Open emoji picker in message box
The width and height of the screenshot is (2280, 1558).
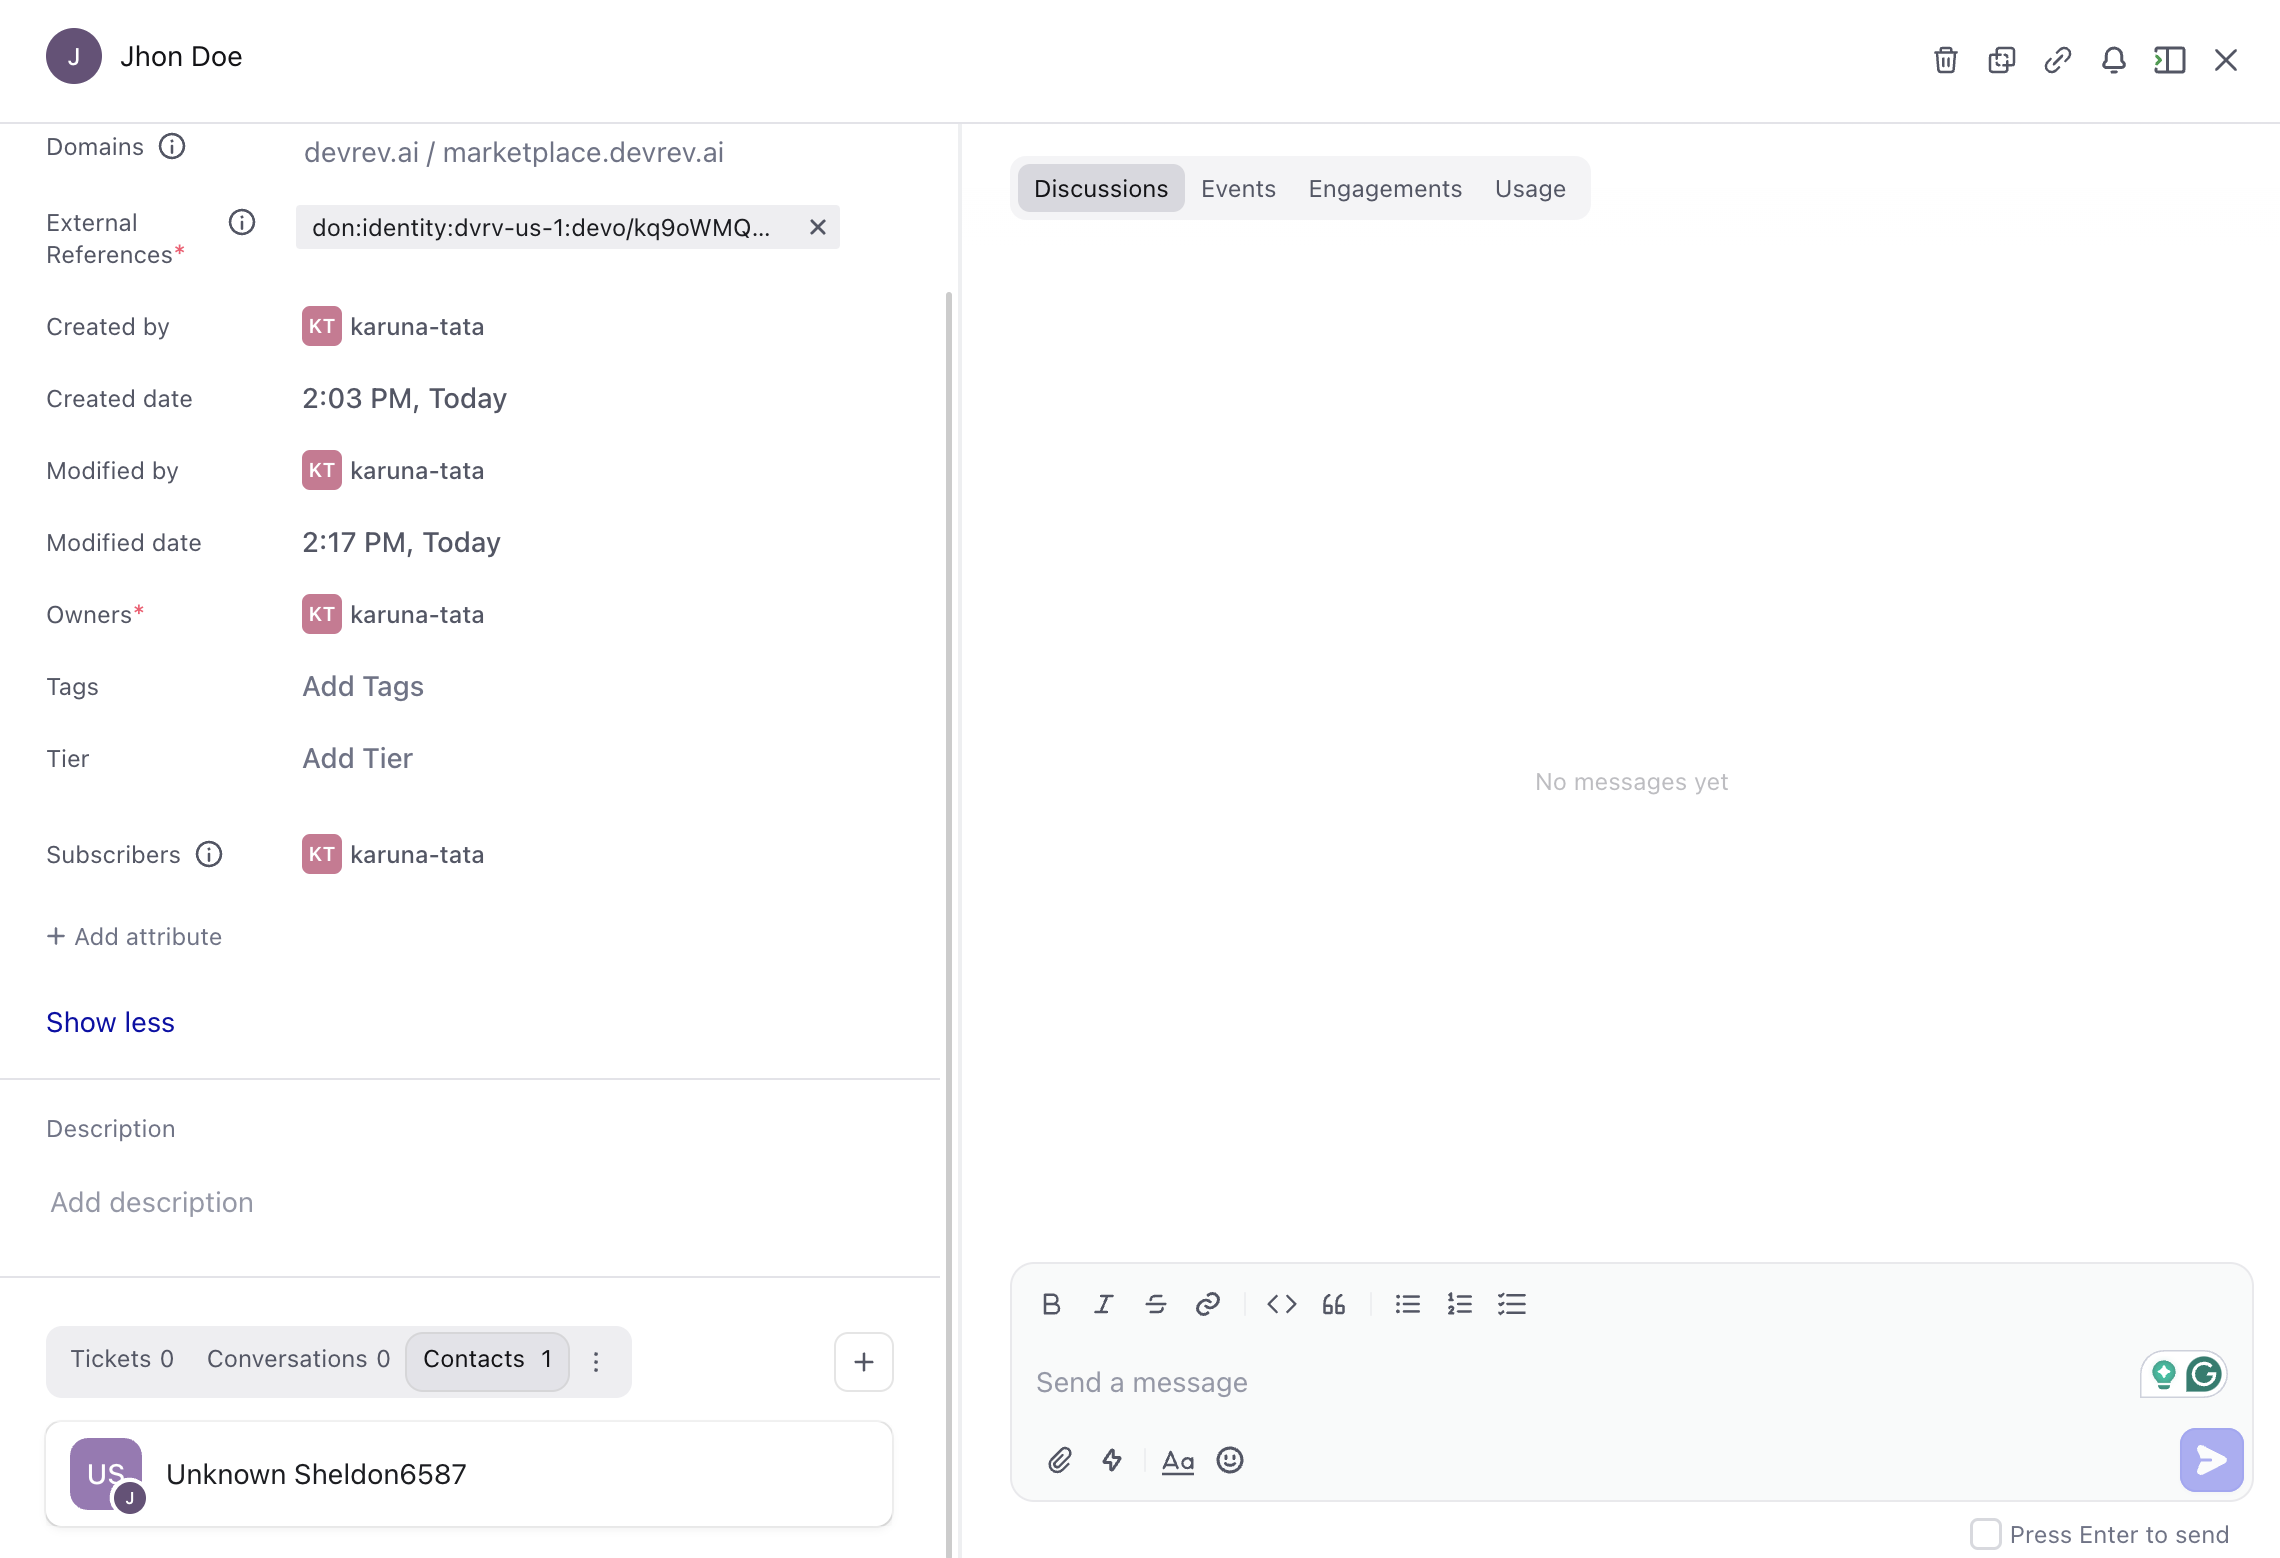(1229, 1460)
